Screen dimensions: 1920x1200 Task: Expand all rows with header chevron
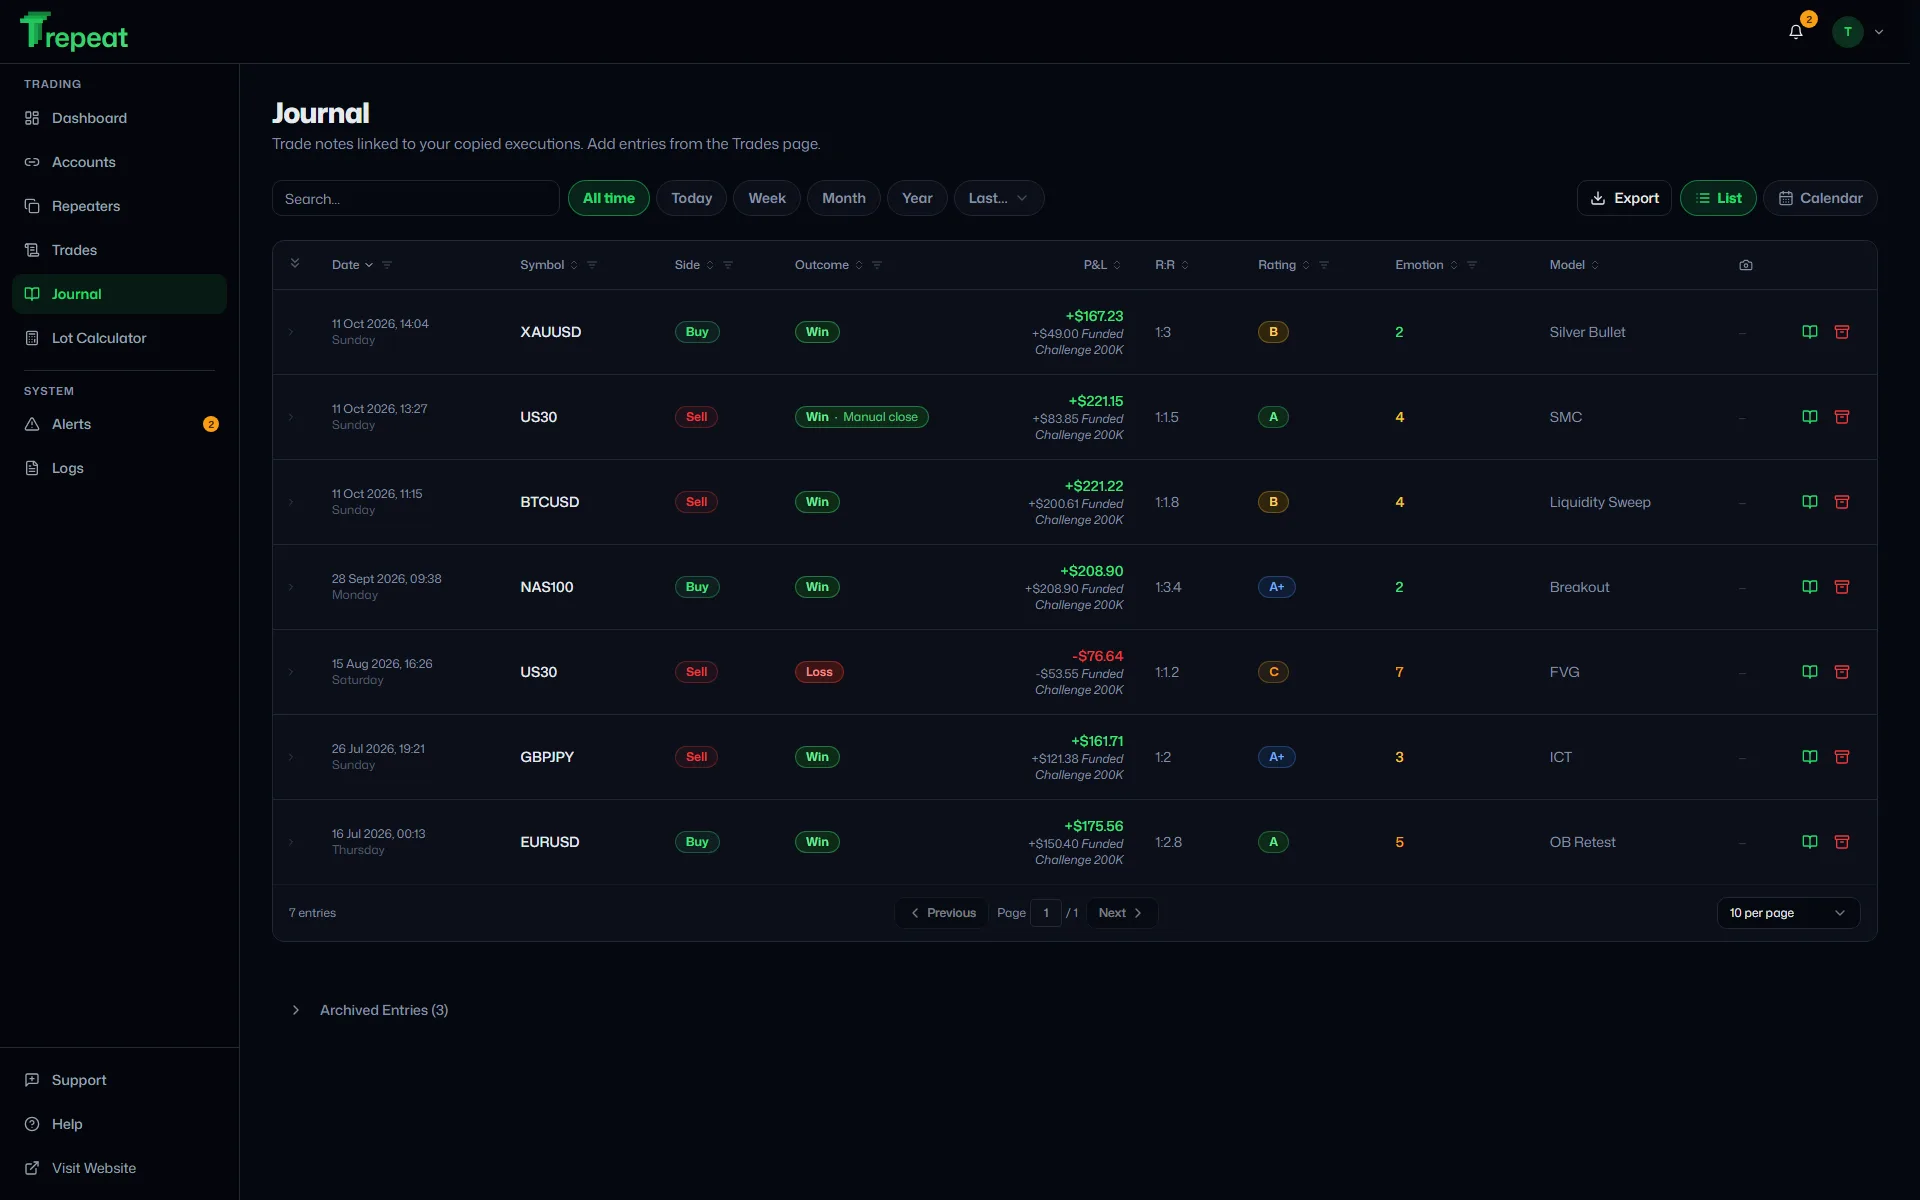pos(295,264)
